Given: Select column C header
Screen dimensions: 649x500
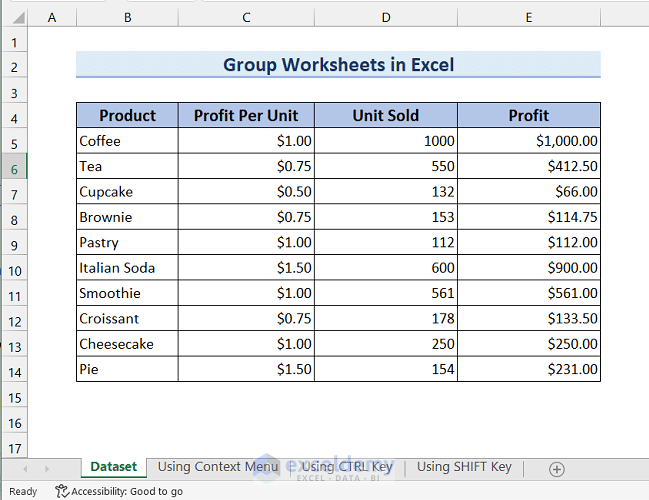Looking at the screenshot, I should (x=246, y=19).
